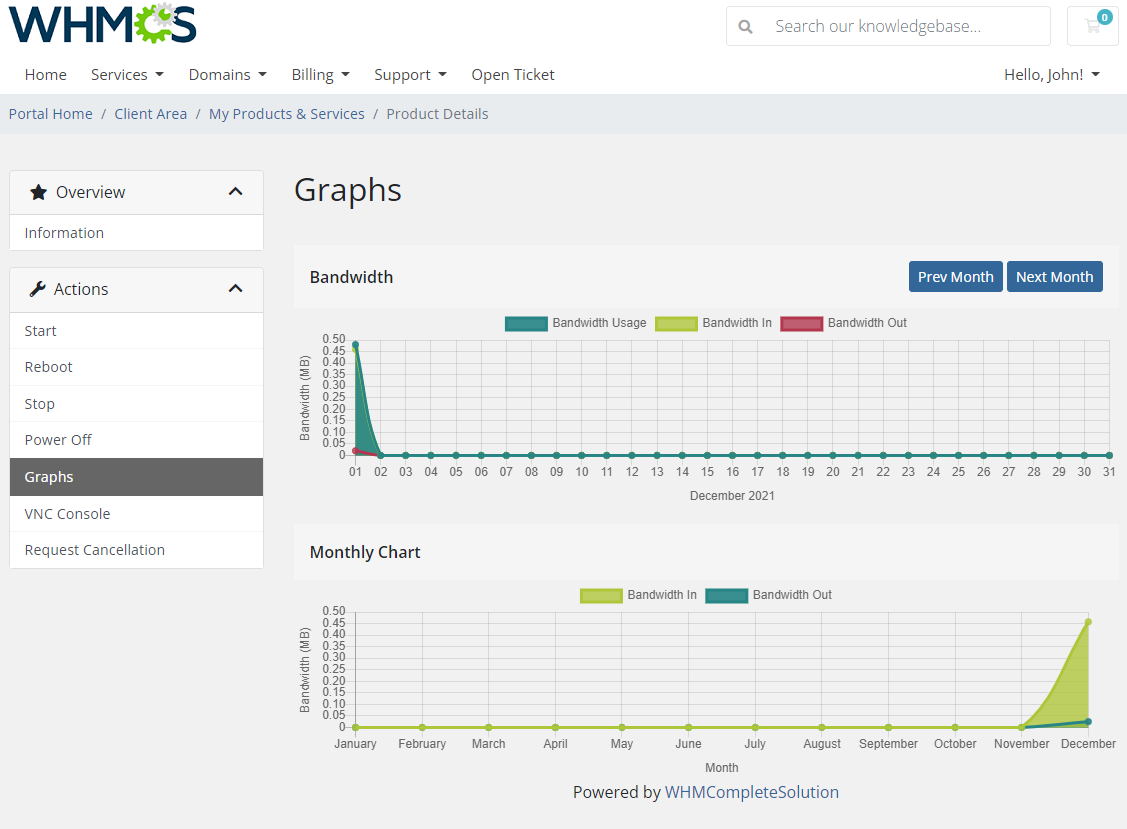Open the VNC Console sidebar item

point(137,514)
